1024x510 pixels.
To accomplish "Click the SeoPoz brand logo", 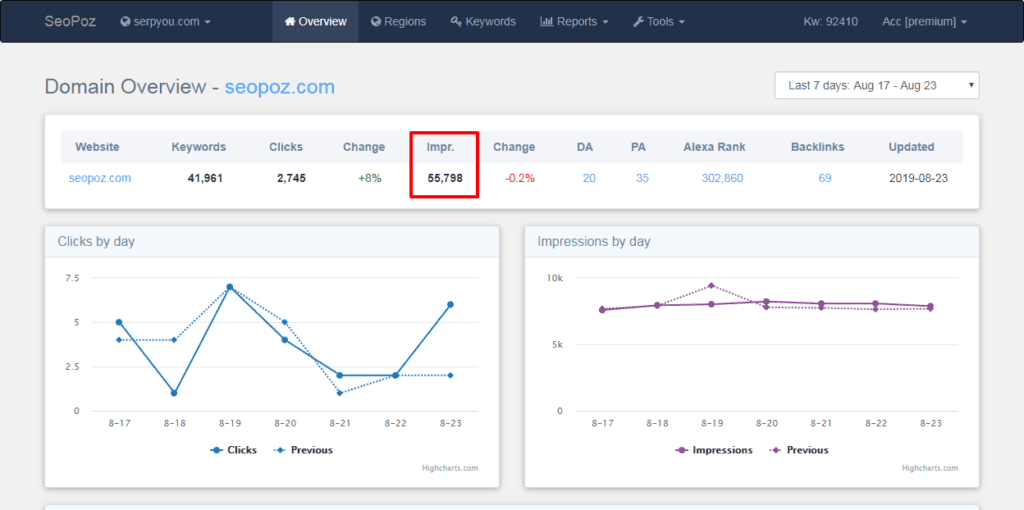I will (70, 22).
